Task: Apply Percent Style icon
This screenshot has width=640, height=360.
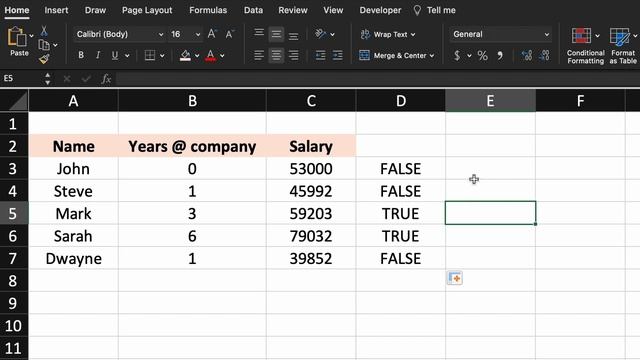Action: point(482,55)
